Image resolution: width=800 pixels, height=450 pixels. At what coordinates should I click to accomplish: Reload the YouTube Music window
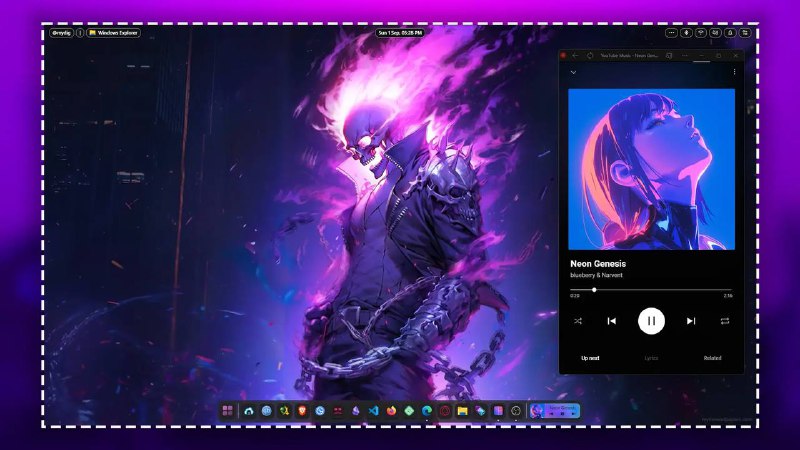point(590,55)
